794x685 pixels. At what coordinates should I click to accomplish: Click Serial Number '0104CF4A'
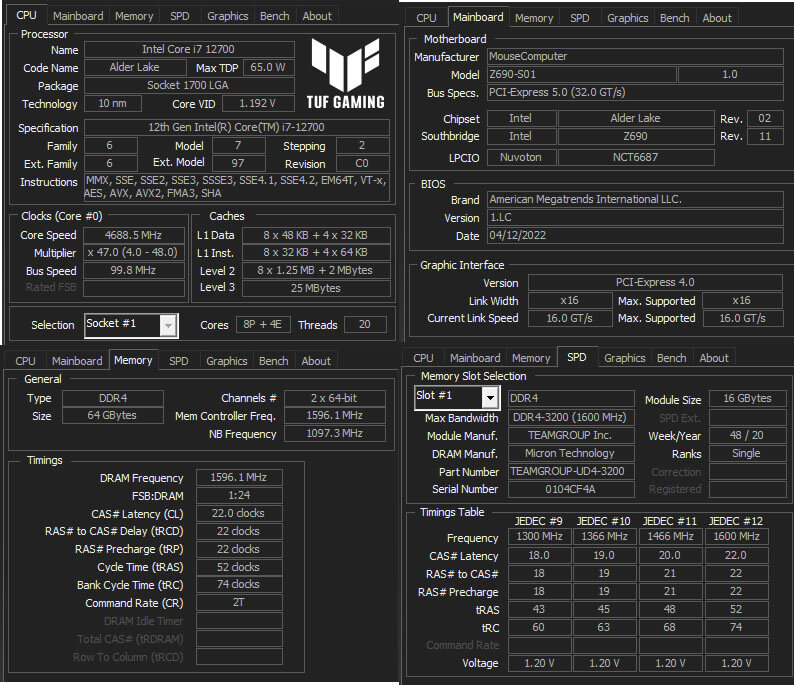(x=571, y=489)
